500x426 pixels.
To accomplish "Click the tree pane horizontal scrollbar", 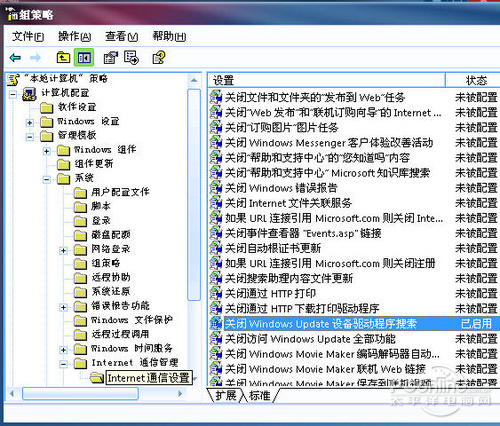I will (96, 394).
